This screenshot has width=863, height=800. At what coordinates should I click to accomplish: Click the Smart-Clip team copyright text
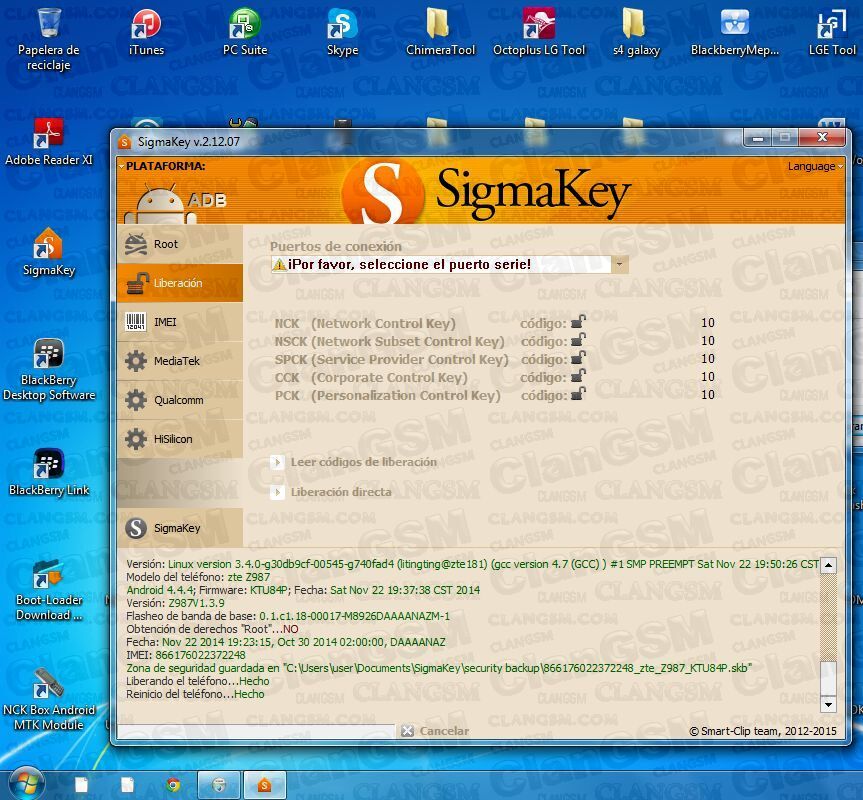click(x=763, y=731)
